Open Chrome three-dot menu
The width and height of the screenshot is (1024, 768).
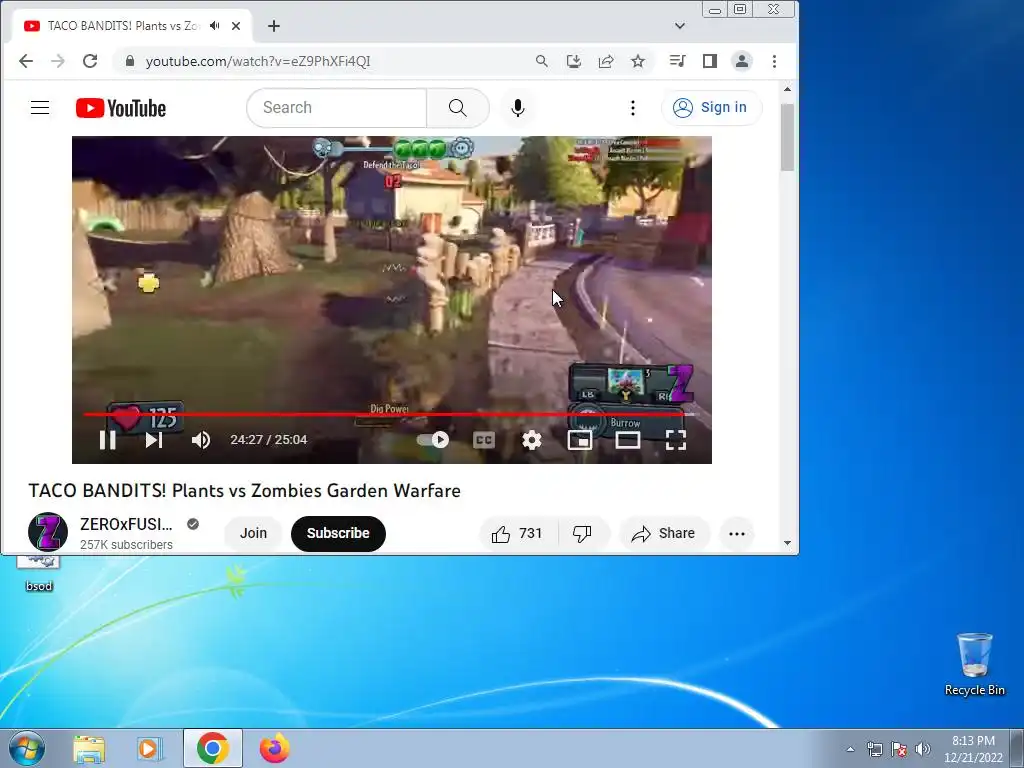(x=775, y=61)
